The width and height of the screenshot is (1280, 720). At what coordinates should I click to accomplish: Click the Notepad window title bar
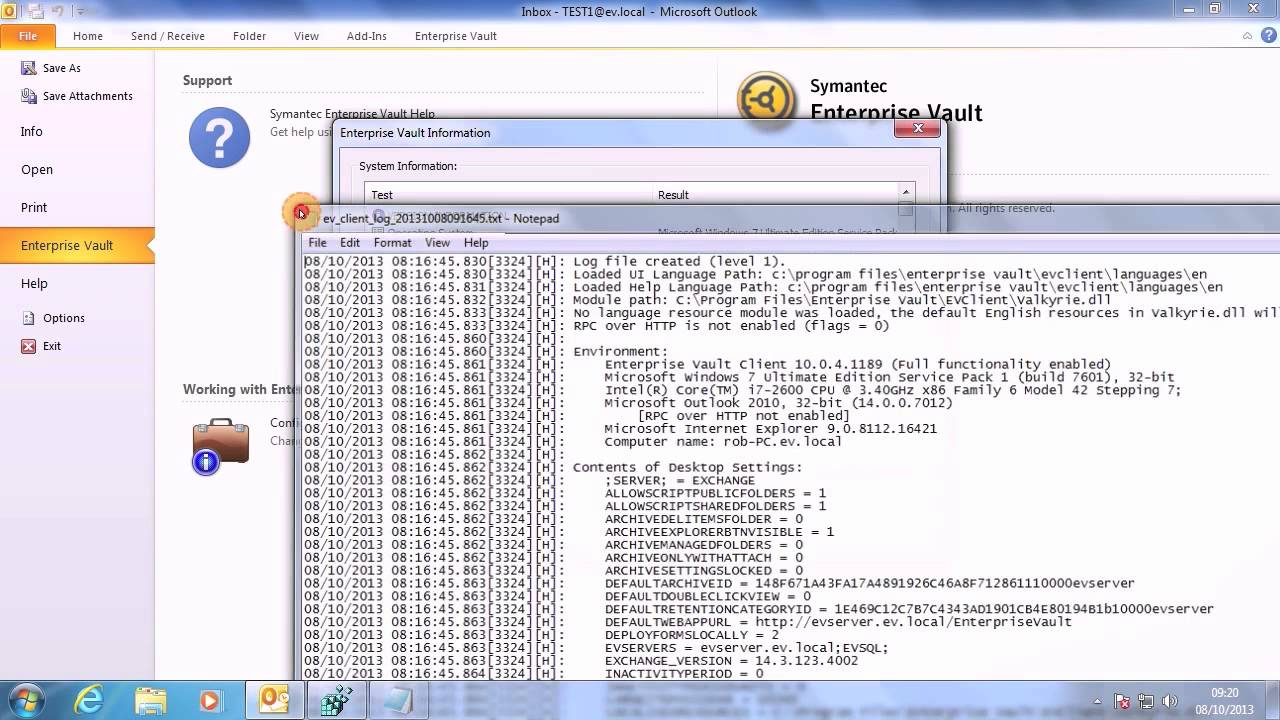790,218
